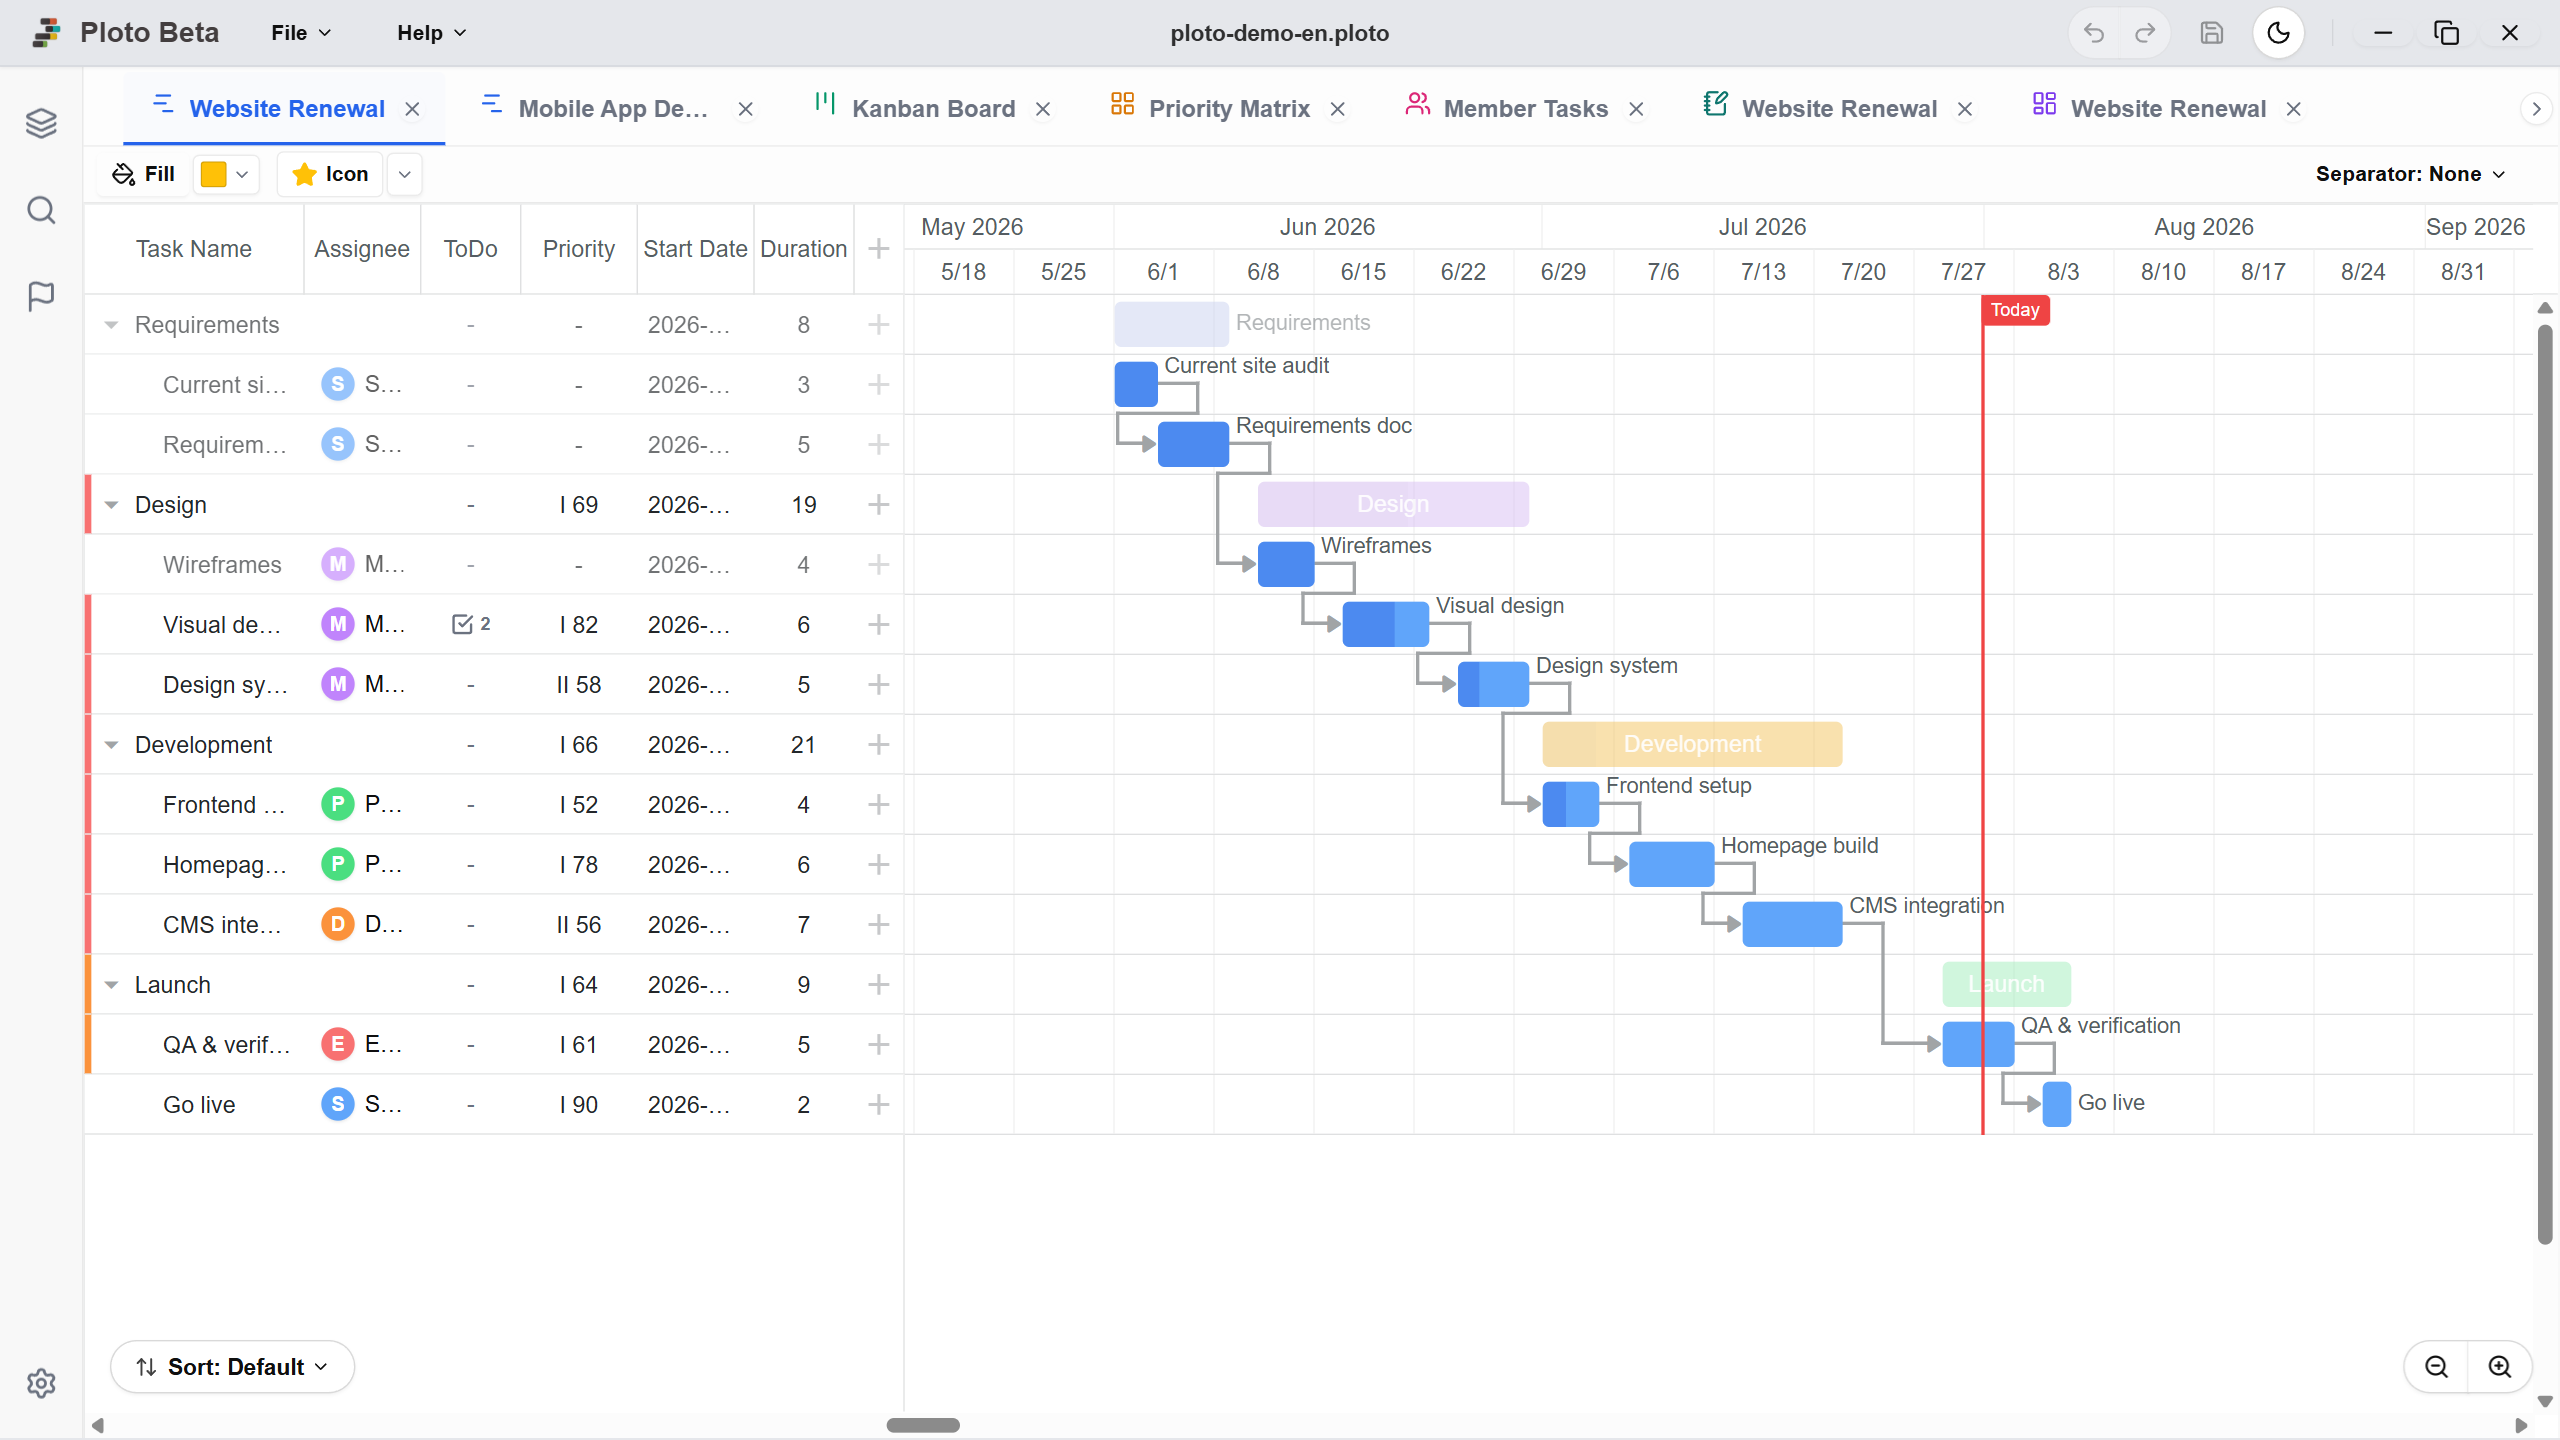Click the Homepage build Gantt bar
Image resolution: width=2560 pixels, height=1440 pixels.
(1671, 864)
